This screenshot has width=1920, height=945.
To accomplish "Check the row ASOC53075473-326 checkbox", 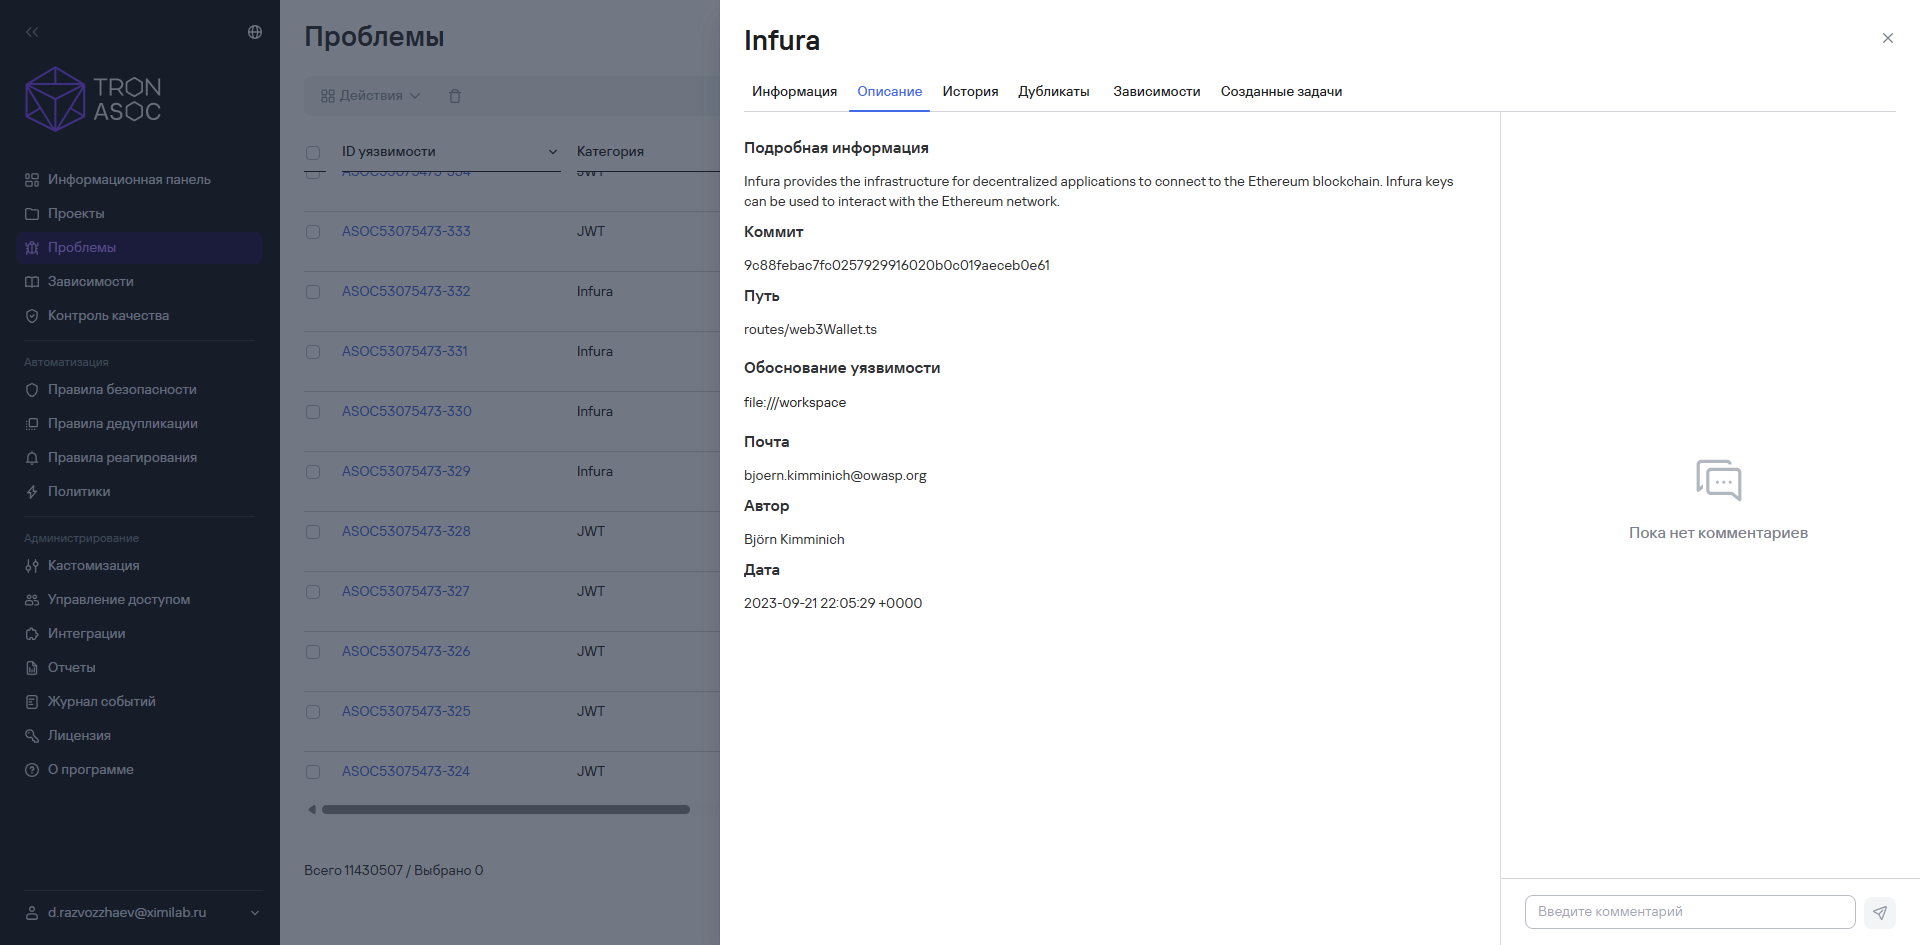I will point(313,652).
